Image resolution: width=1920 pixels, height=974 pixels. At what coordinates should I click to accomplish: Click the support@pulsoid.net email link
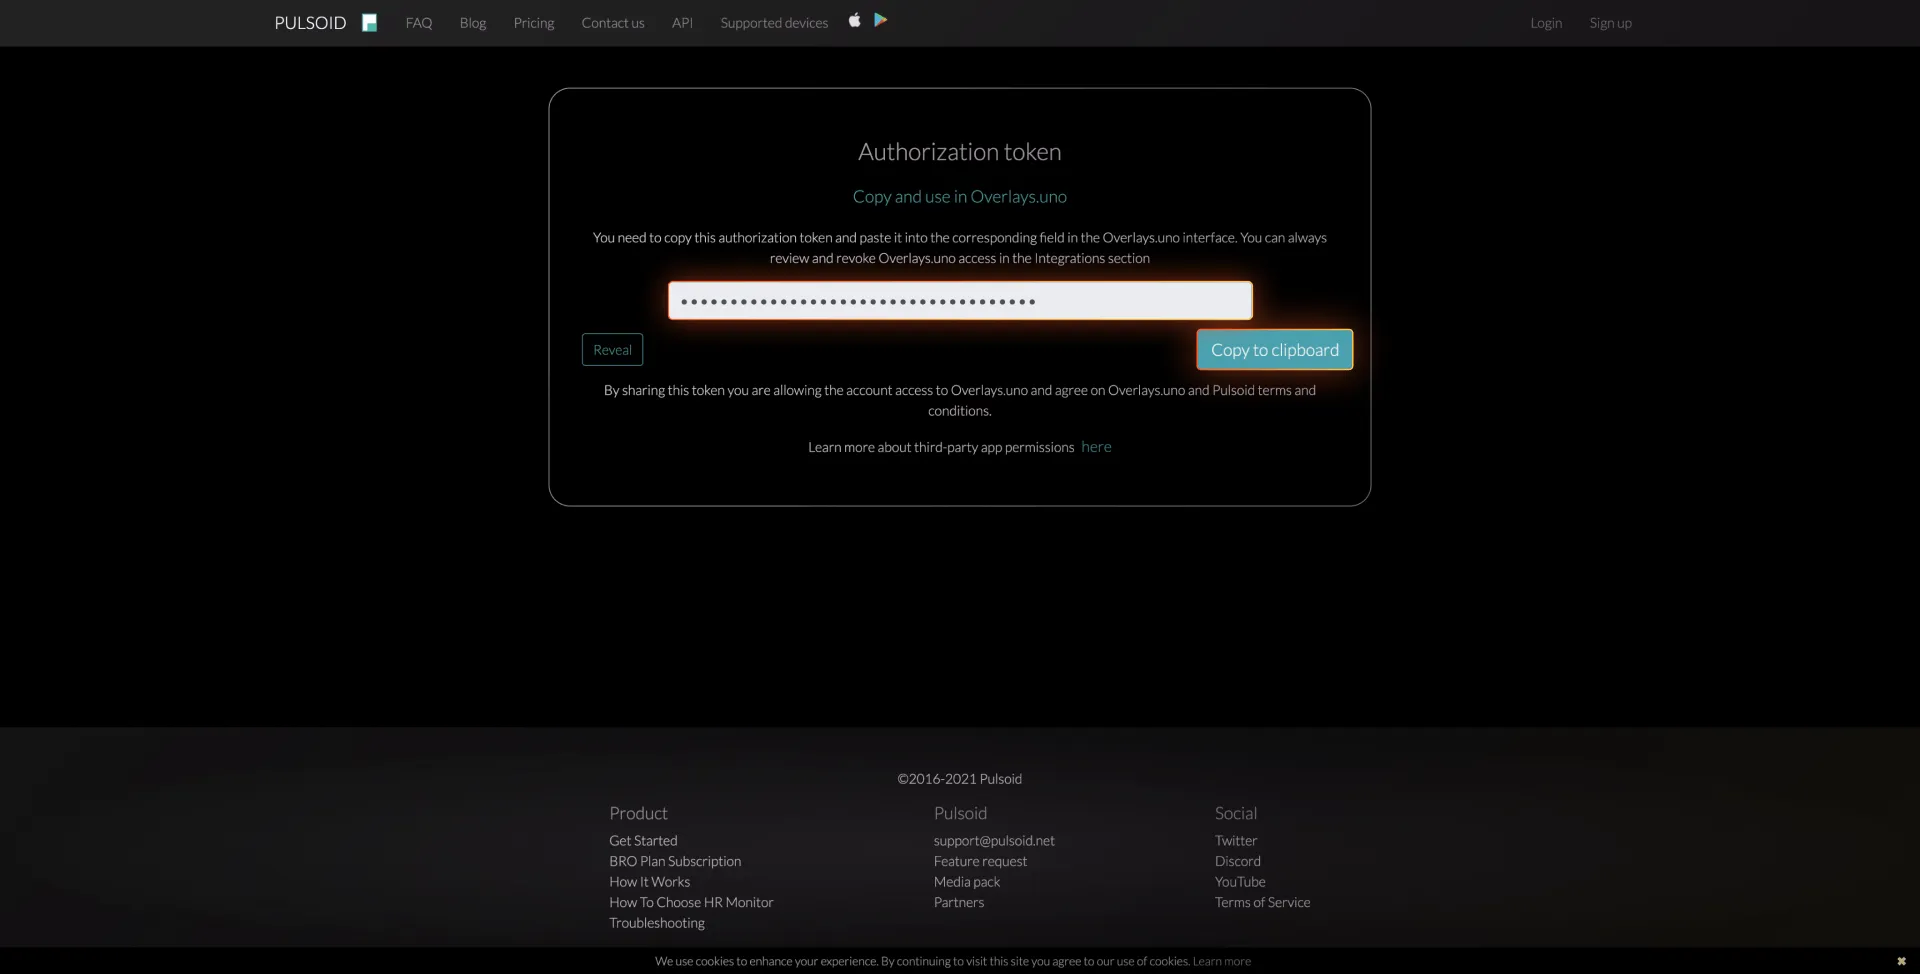point(994,841)
